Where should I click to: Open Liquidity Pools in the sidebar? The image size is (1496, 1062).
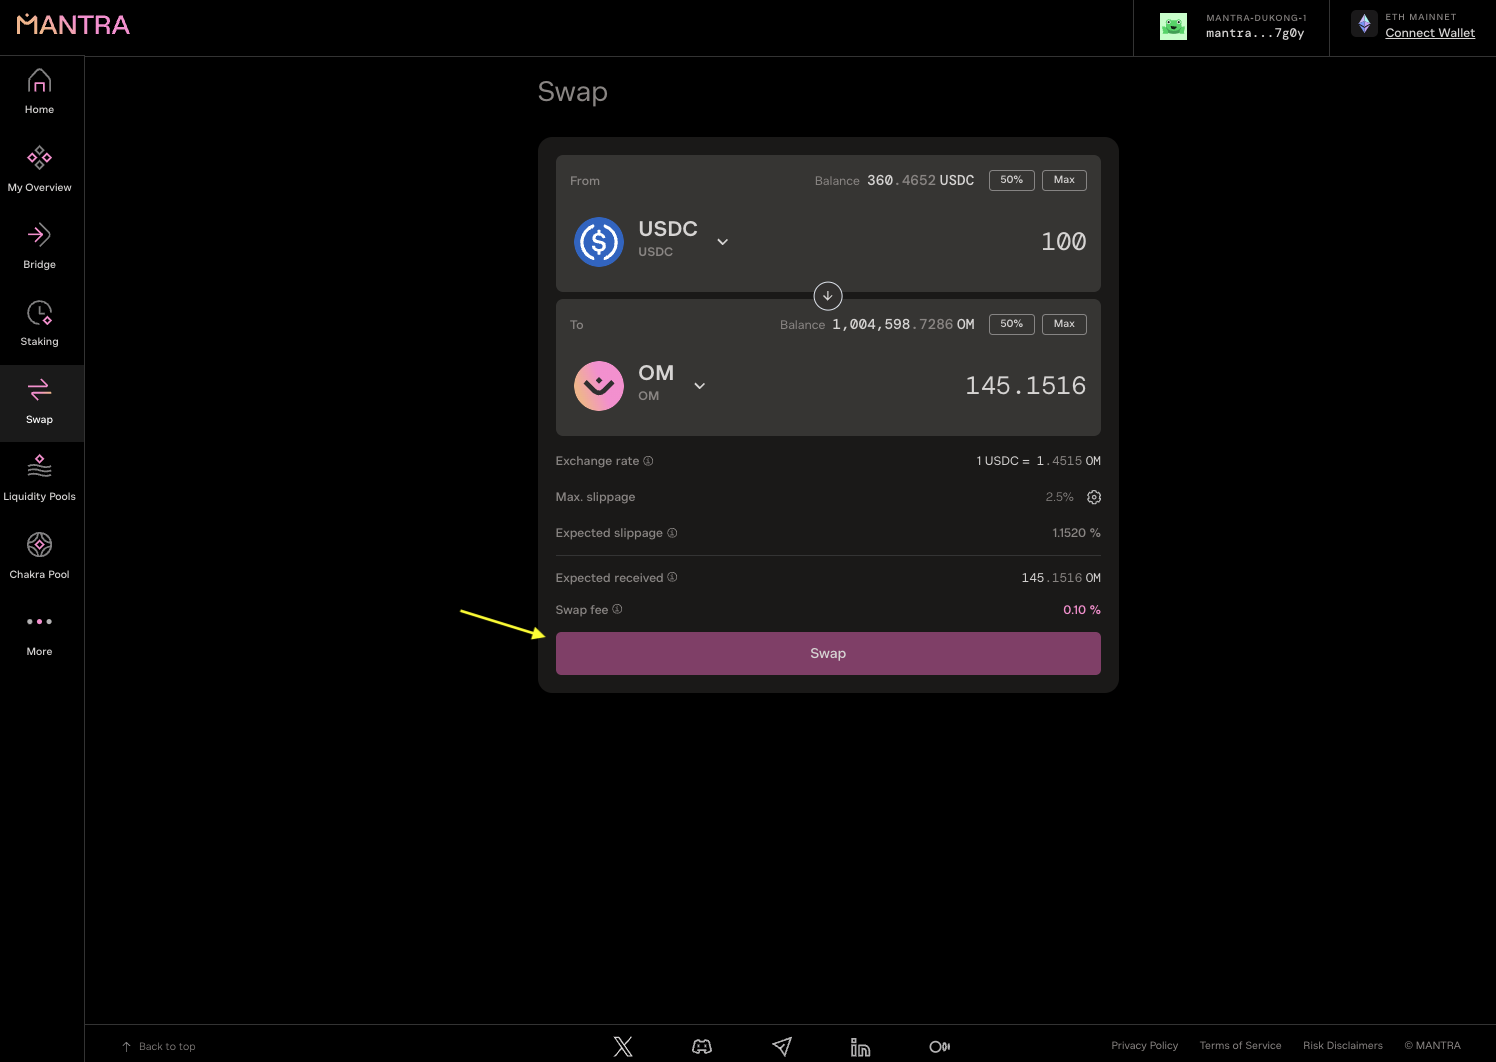[39, 478]
